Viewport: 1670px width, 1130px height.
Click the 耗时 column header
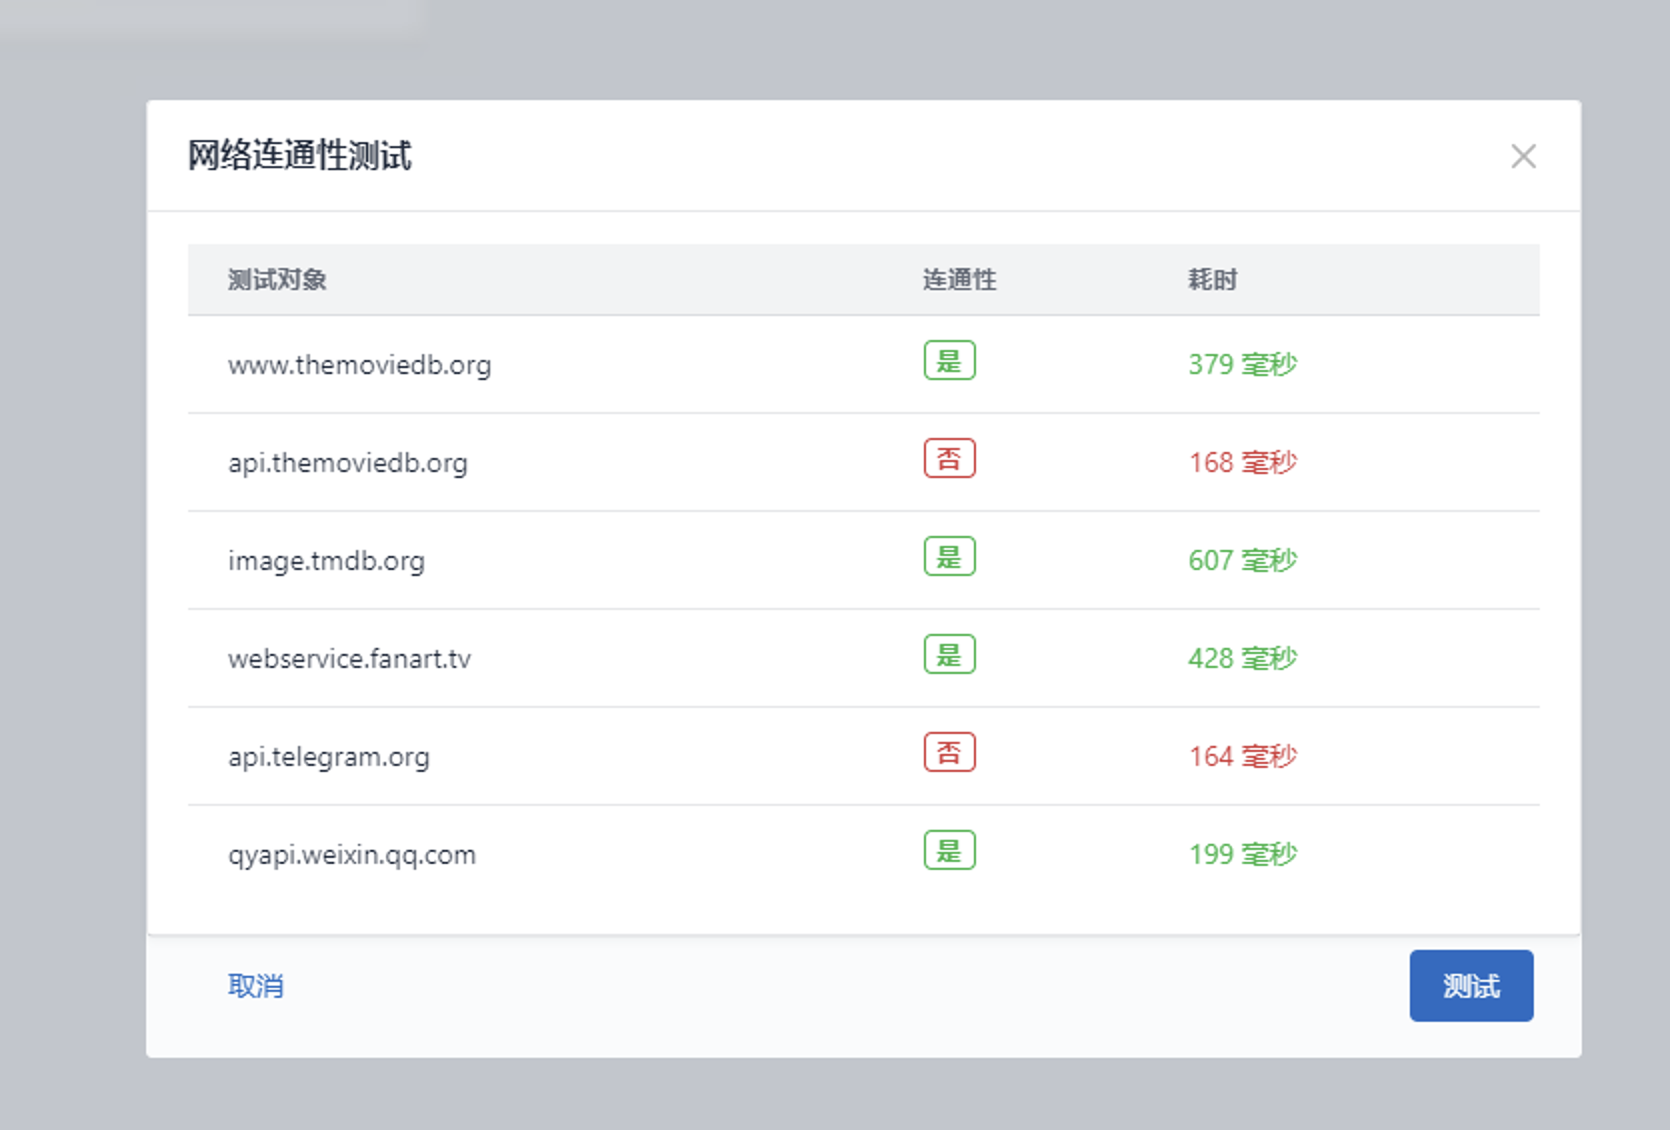[x=1212, y=279]
